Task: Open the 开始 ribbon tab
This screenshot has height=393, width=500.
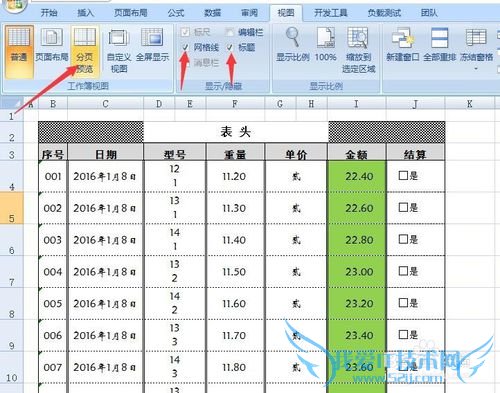Action: (x=49, y=13)
